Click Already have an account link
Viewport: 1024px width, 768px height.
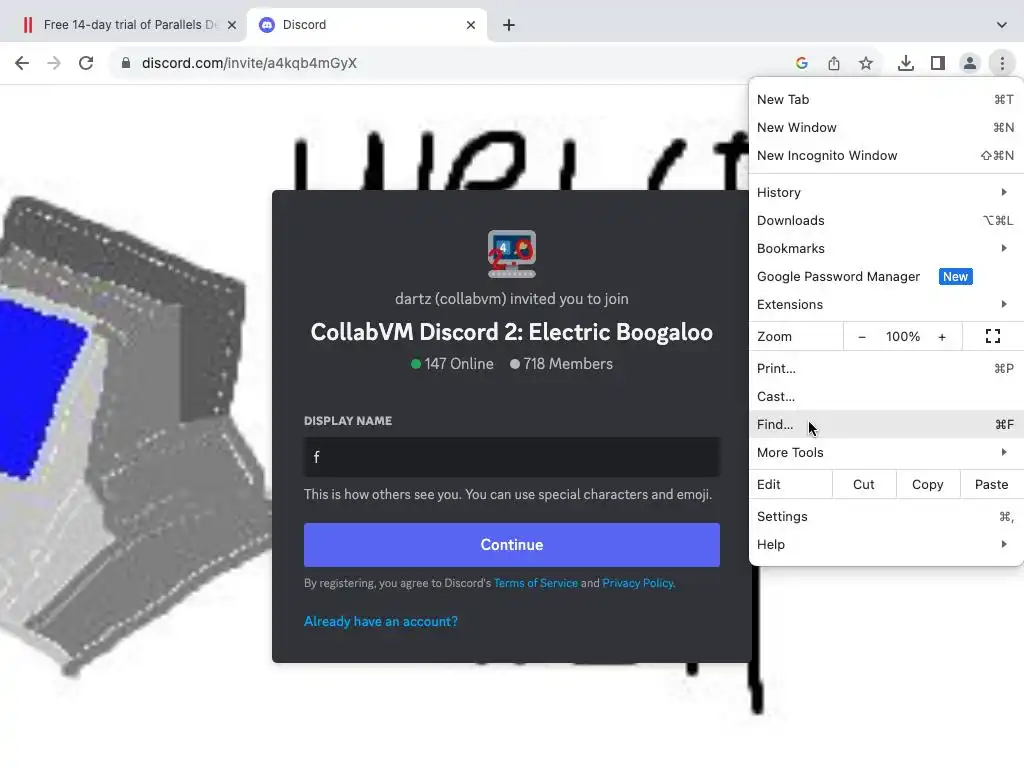(381, 622)
